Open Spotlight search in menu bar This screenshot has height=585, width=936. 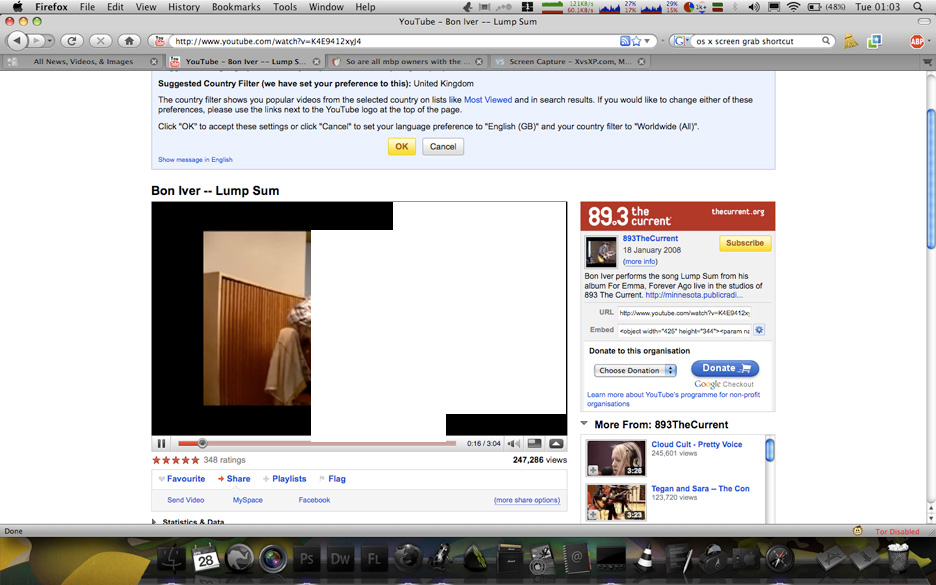[918, 7]
